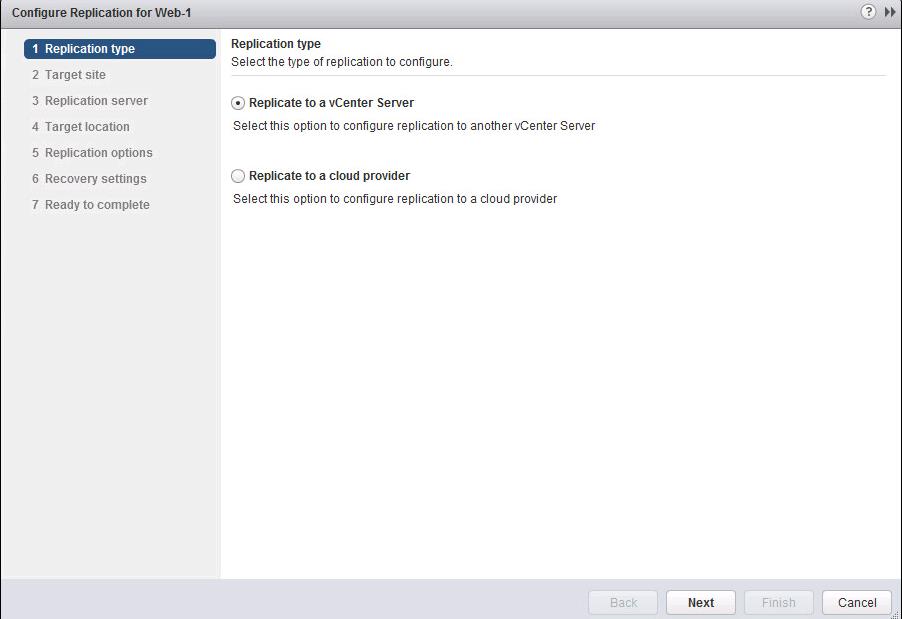The image size is (902, 619).
Task: Click the Next button
Action: (x=701, y=602)
